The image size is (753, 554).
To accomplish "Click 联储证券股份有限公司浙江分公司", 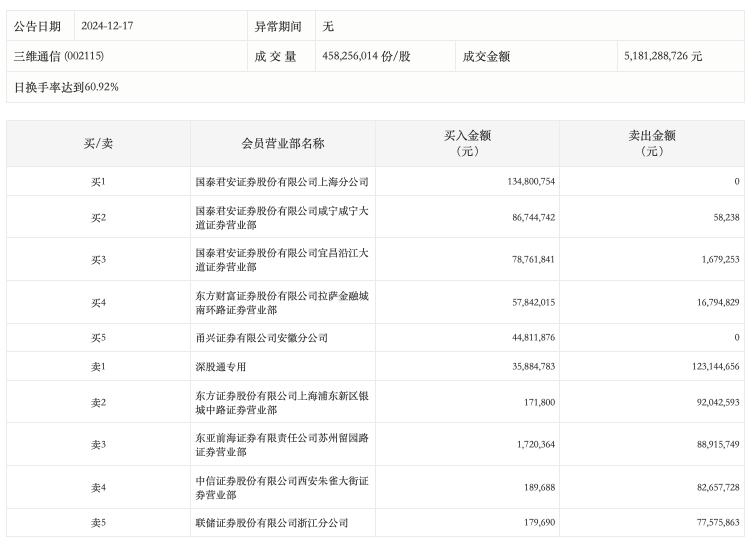I will [271, 523].
